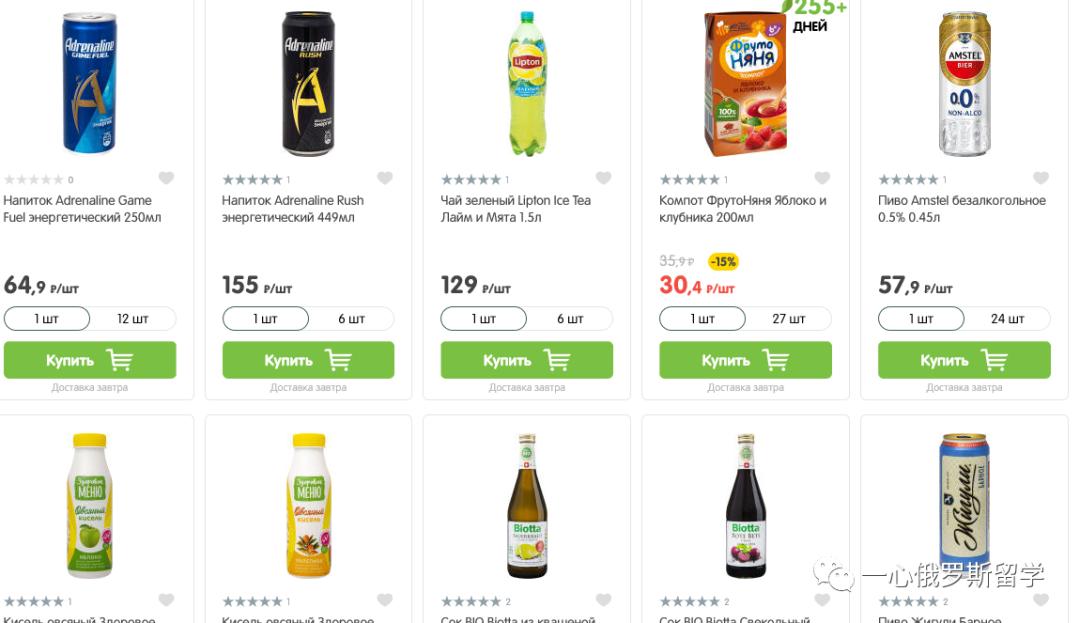1080x623 pixels.
Task: Open Напиток Adrenaline Rush product title
Action: click(292, 208)
